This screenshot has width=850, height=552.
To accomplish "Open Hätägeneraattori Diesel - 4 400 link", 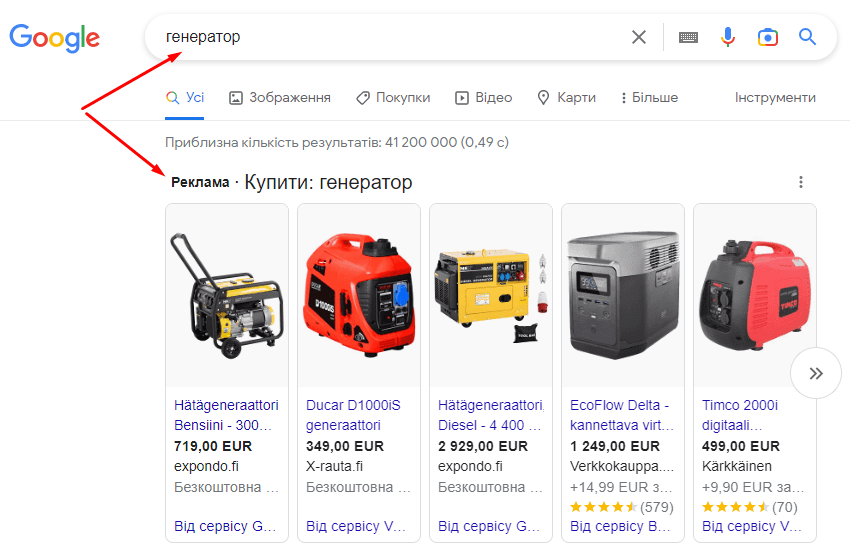I will [x=491, y=415].
